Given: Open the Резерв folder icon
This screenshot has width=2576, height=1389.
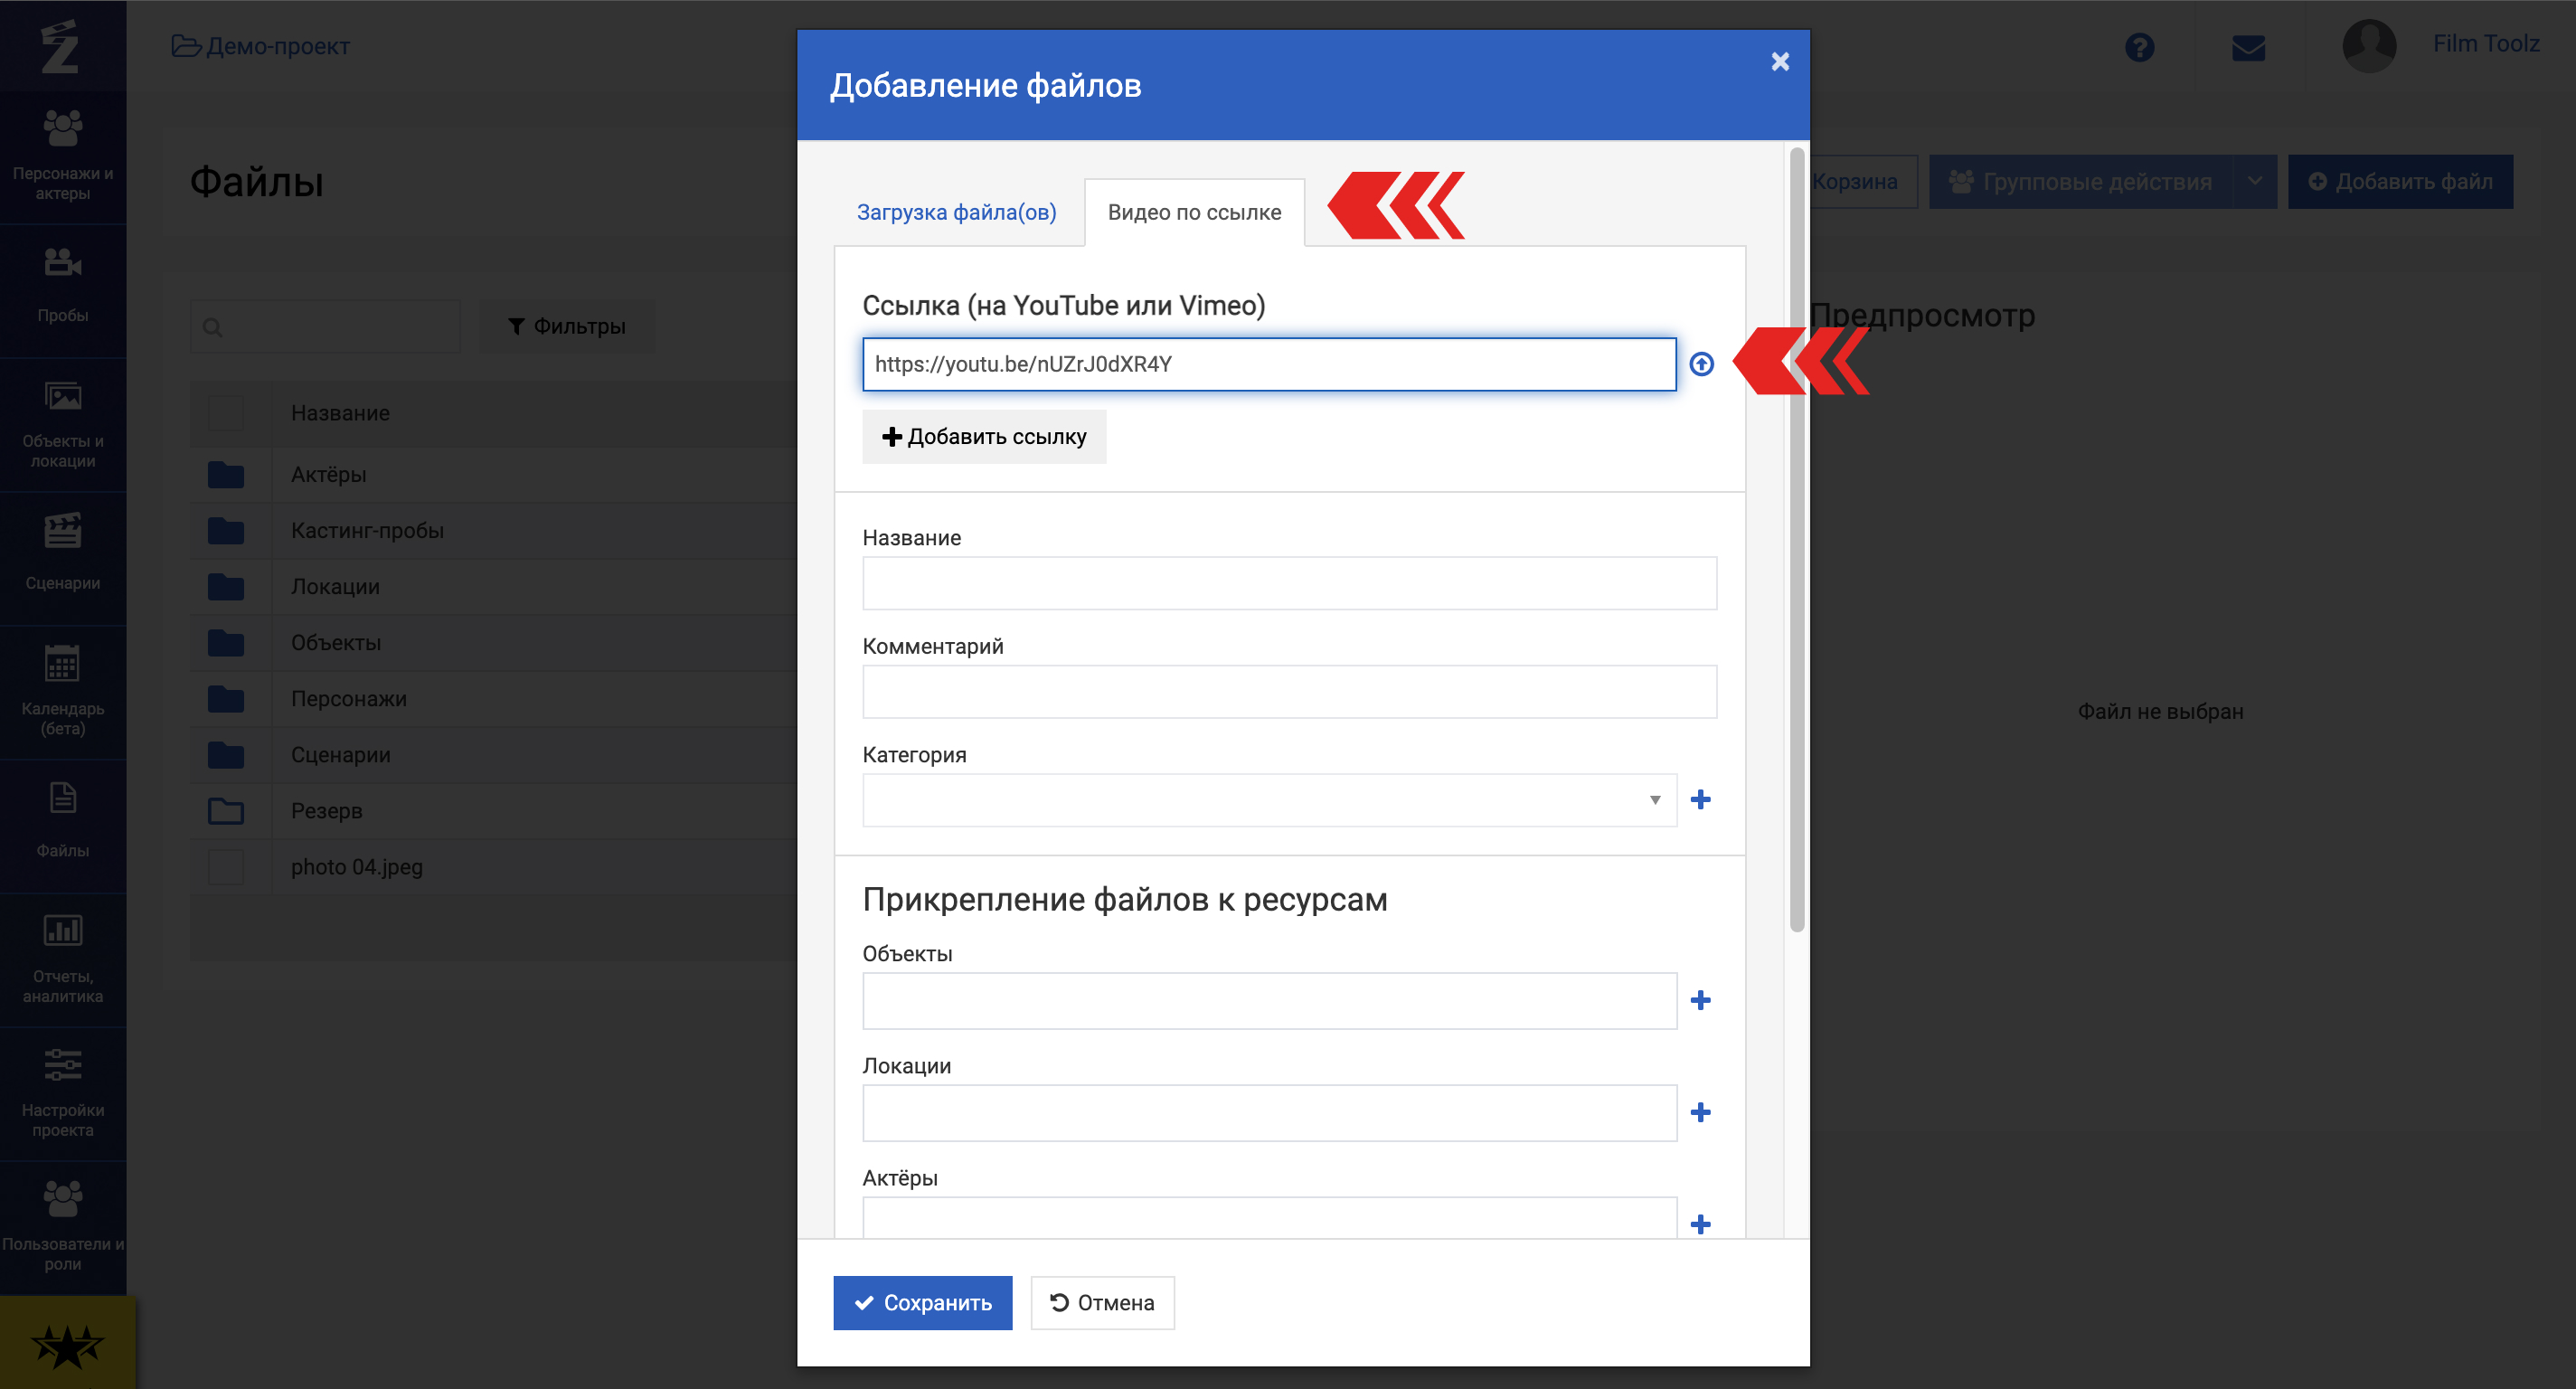Looking at the screenshot, I should click(x=226, y=811).
